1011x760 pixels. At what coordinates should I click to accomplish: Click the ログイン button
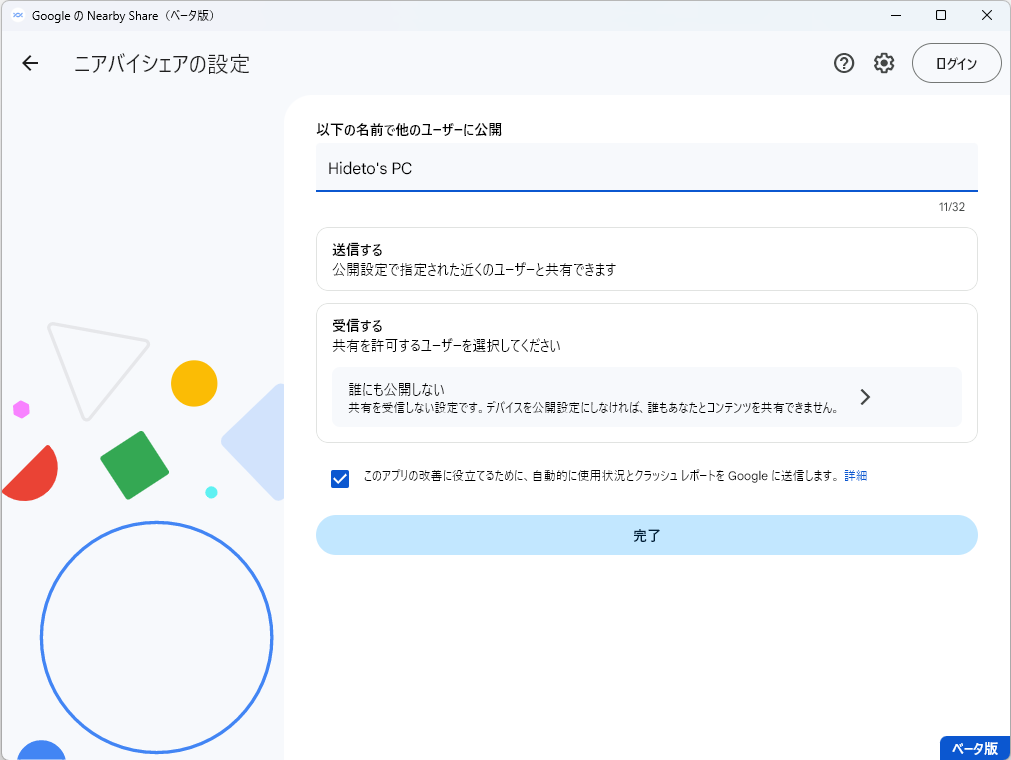coord(956,63)
